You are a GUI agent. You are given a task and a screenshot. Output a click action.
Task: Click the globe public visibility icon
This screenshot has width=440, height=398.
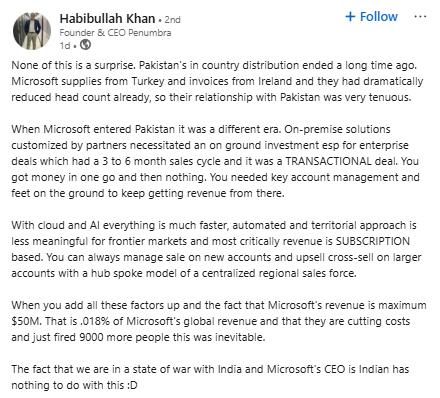tap(85, 45)
